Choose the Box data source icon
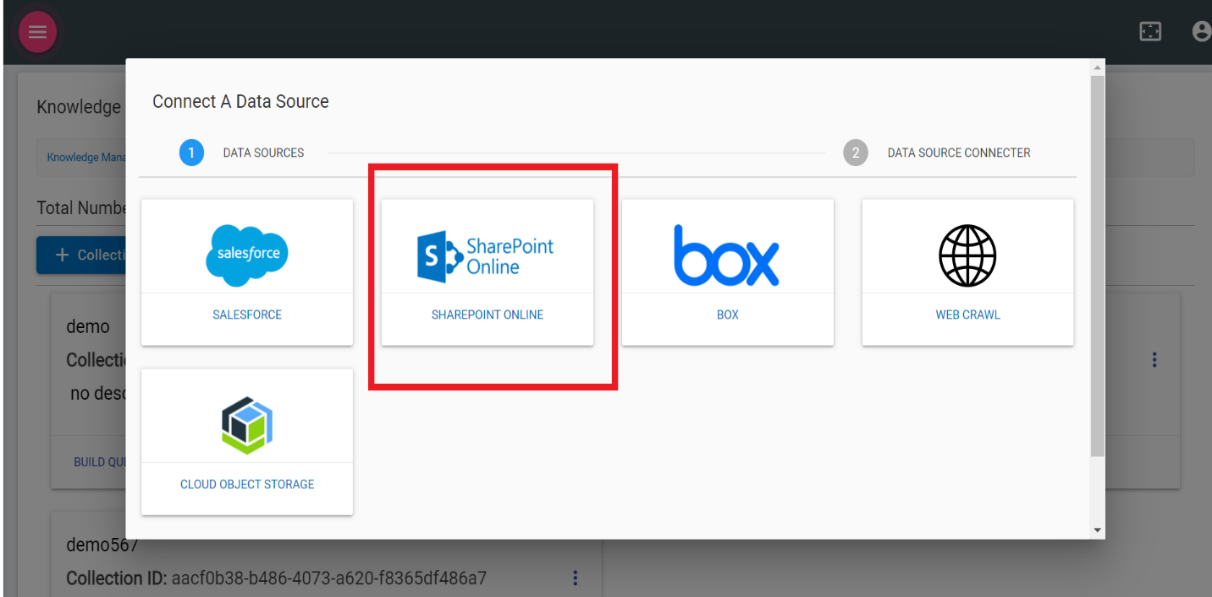Viewport: 1212px width, 597px height. (727, 255)
